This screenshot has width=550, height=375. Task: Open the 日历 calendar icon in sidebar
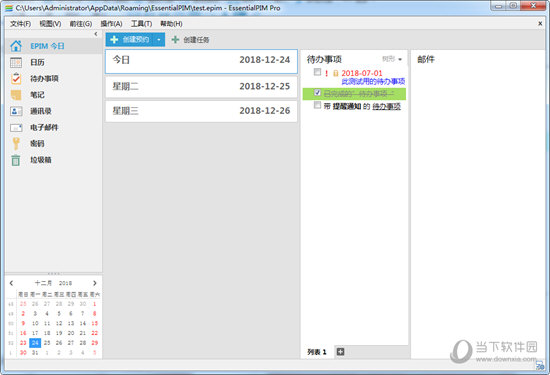click(16, 62)
